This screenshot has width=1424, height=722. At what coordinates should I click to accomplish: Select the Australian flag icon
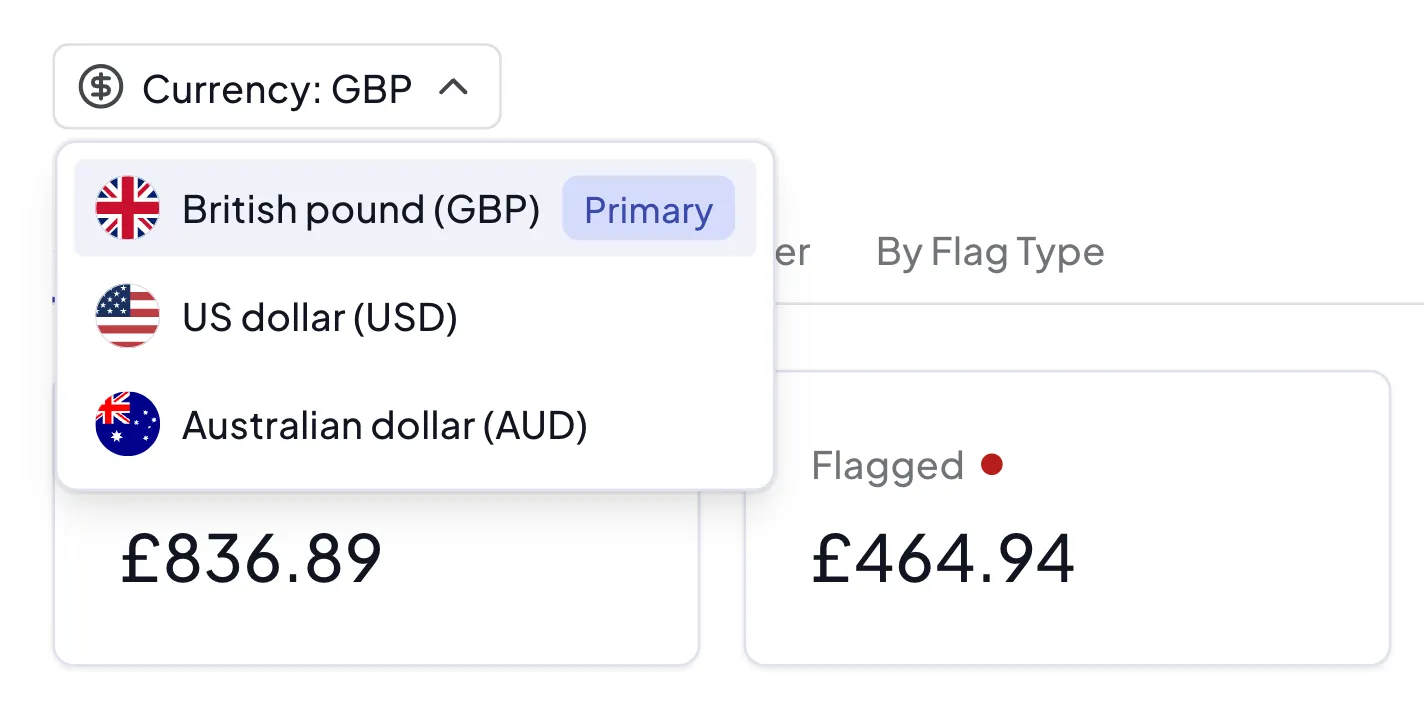tap(127, 424)
